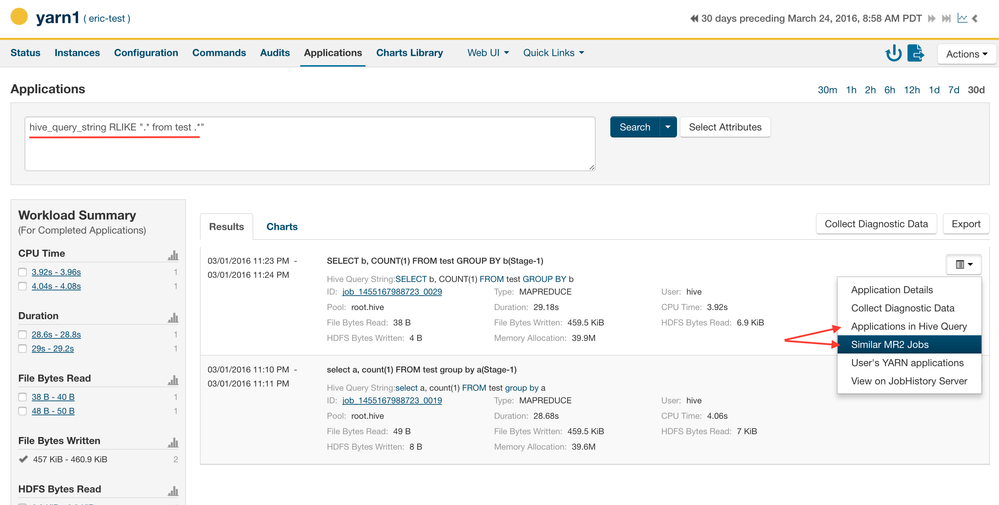Screen dimensions: 999x505
Task: Open the time range chart icon
Action: click(963, 18)
